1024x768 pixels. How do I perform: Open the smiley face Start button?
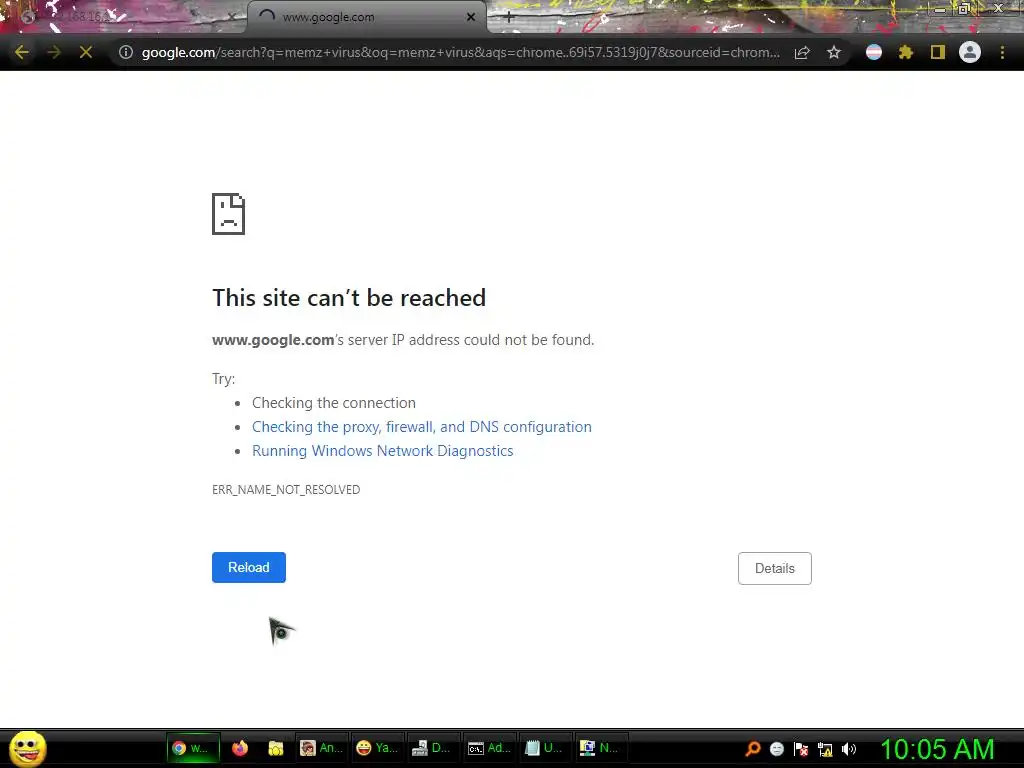(28, 748)
